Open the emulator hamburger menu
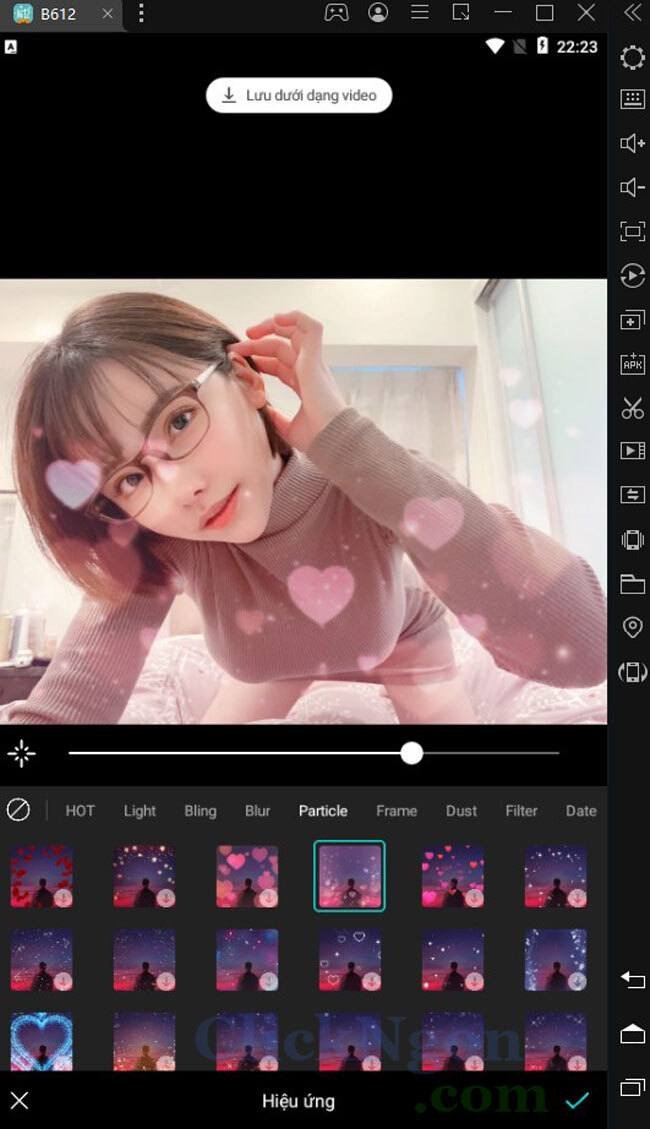650x1129 pixels. coord(420,13)
